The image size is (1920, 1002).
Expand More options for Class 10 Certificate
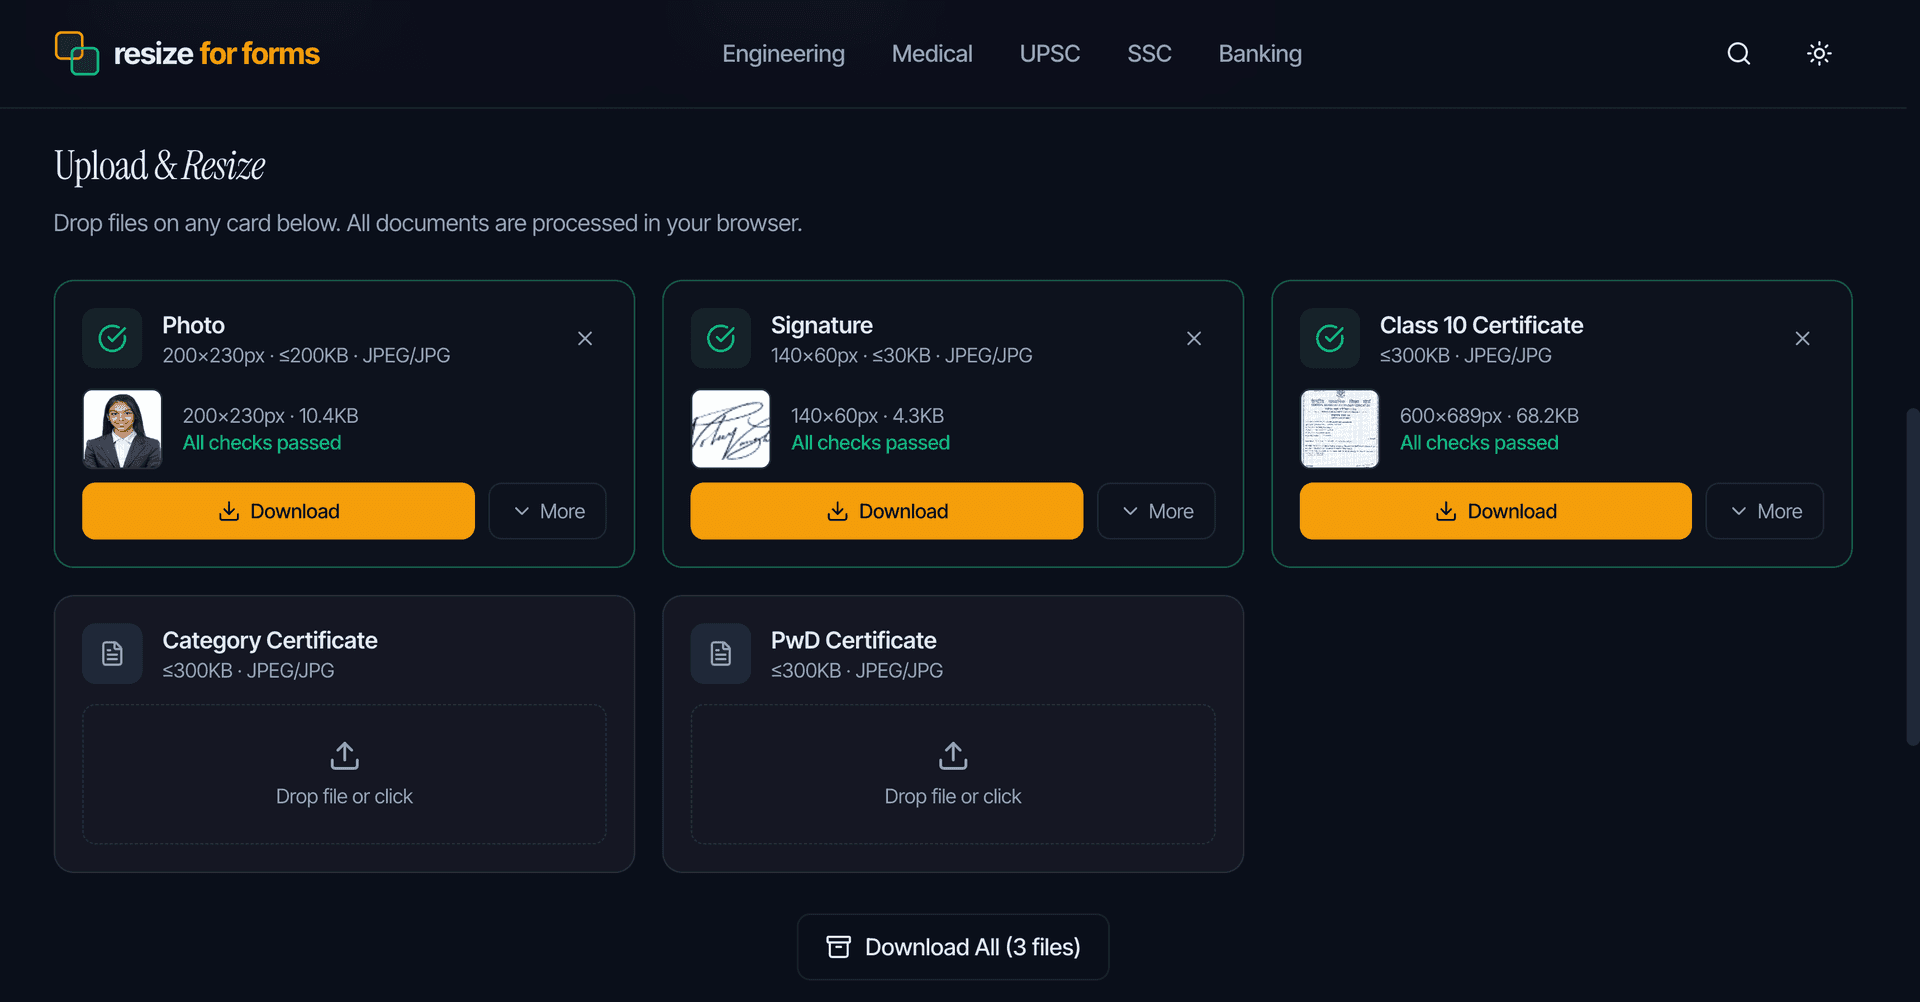pos(1765,511)
